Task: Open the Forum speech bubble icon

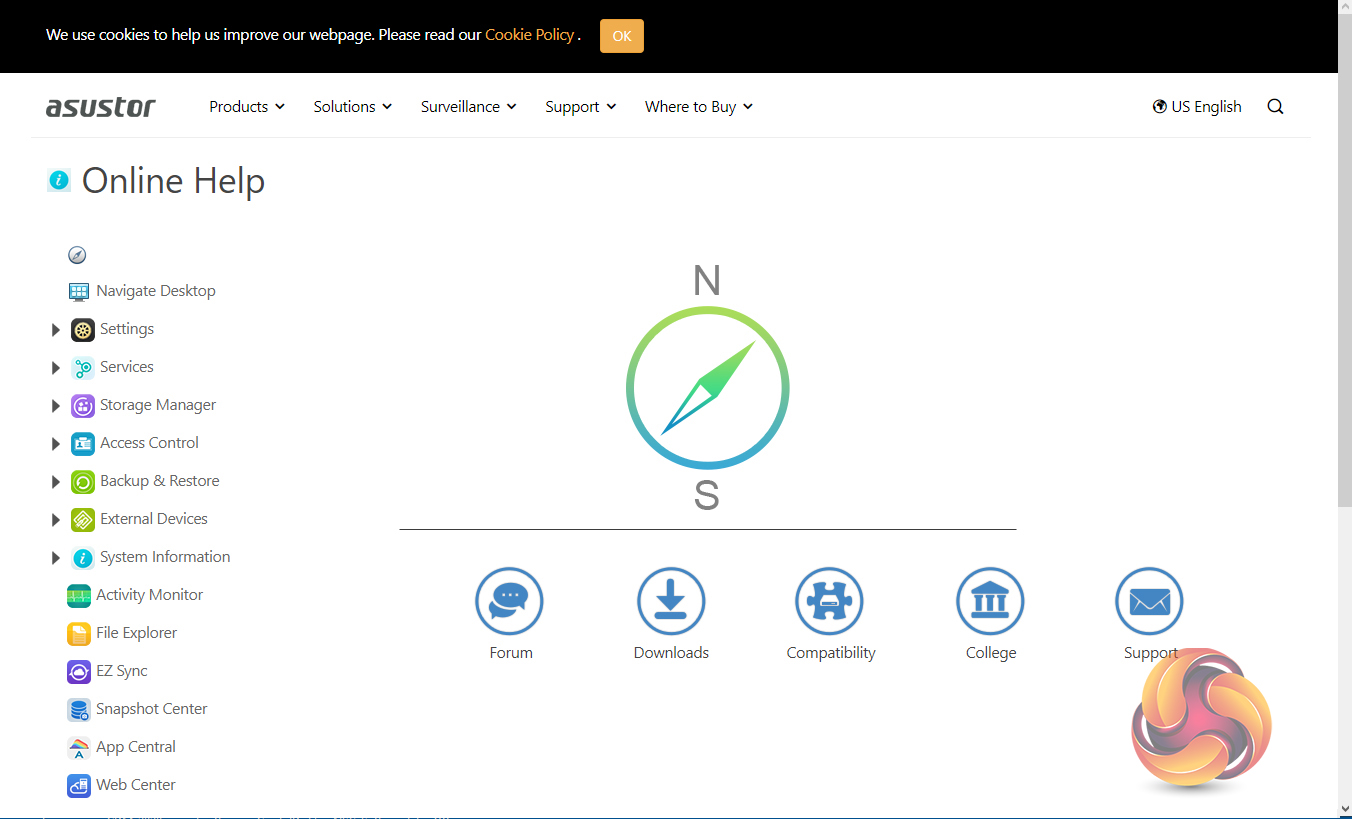Action: [x=509, y=602]
